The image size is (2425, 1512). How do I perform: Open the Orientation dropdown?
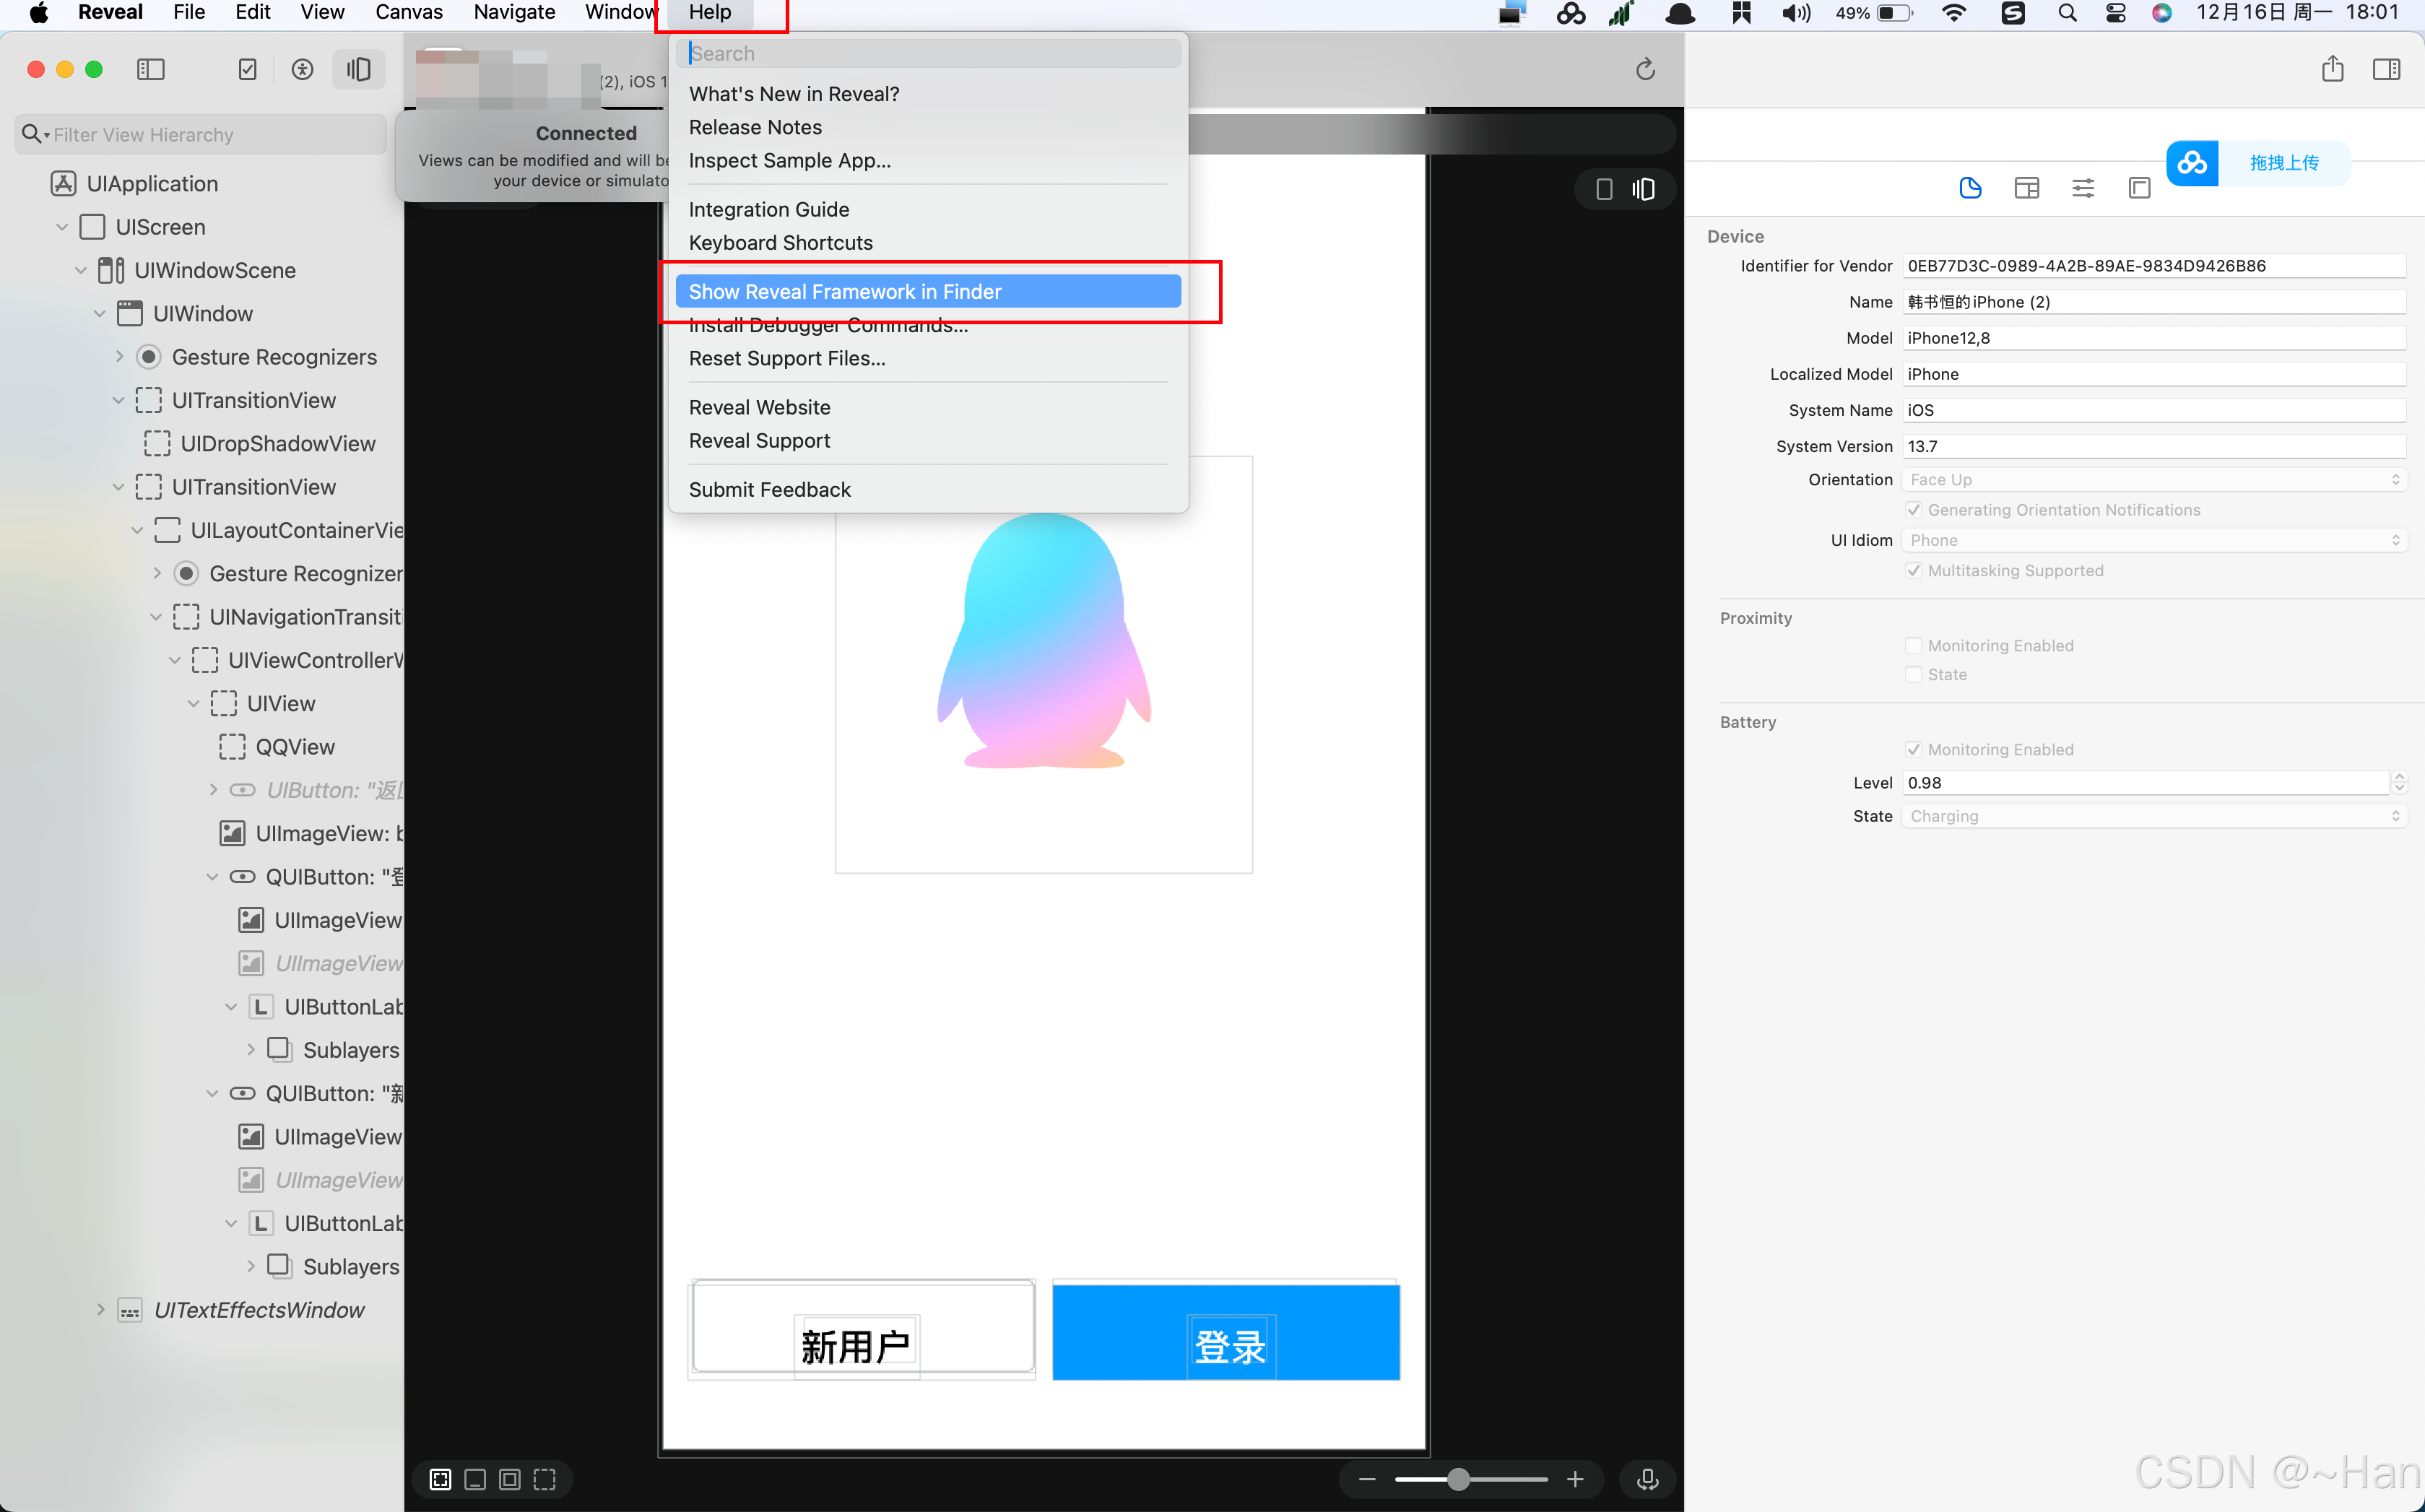(x=2154, y=480)
